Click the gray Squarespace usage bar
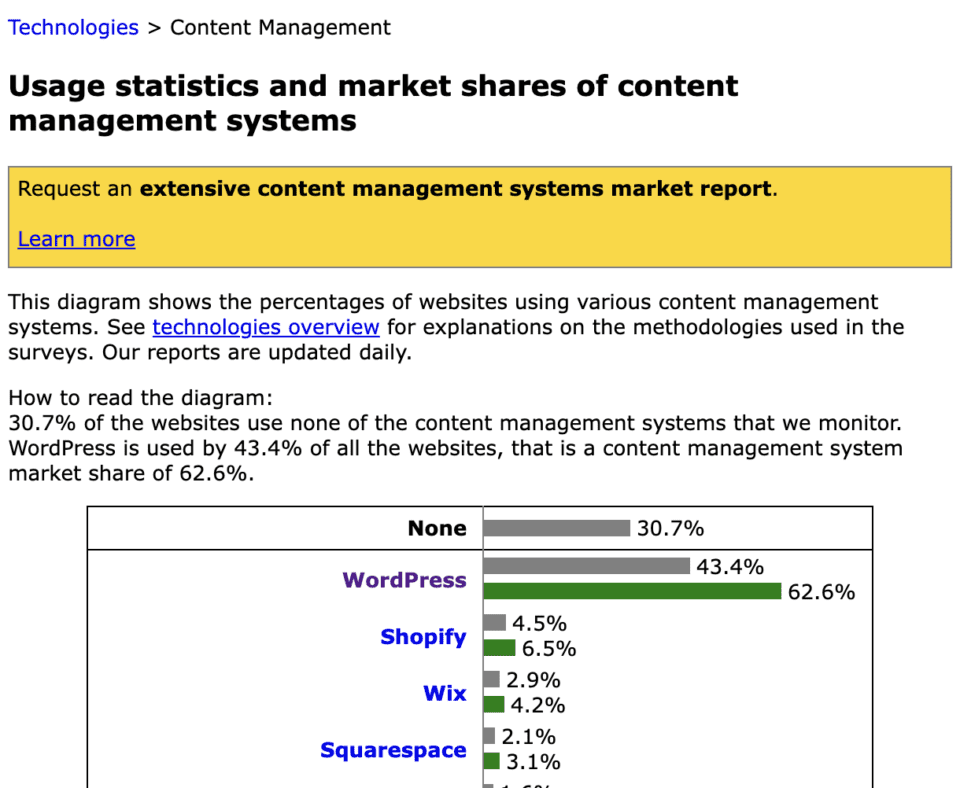 (x=489, y=736)
